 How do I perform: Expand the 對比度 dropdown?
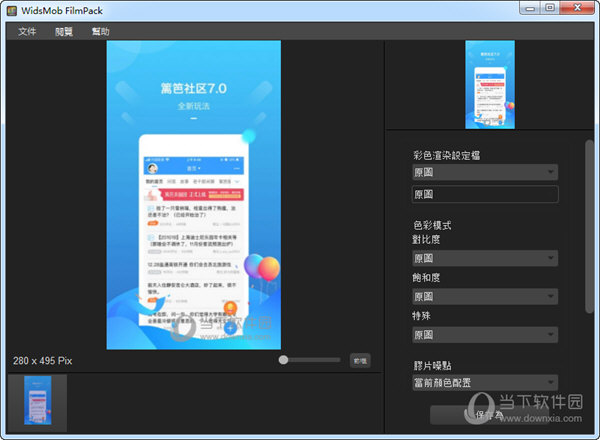(485, 258)
